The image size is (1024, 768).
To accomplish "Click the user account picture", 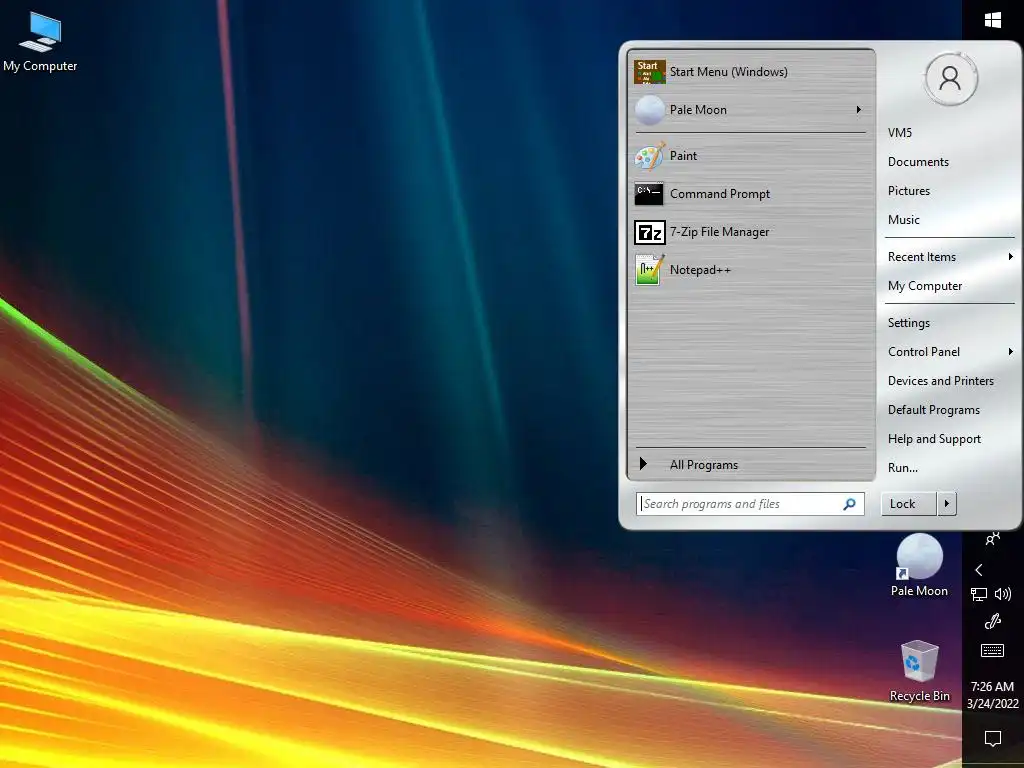I will [950, 78].
